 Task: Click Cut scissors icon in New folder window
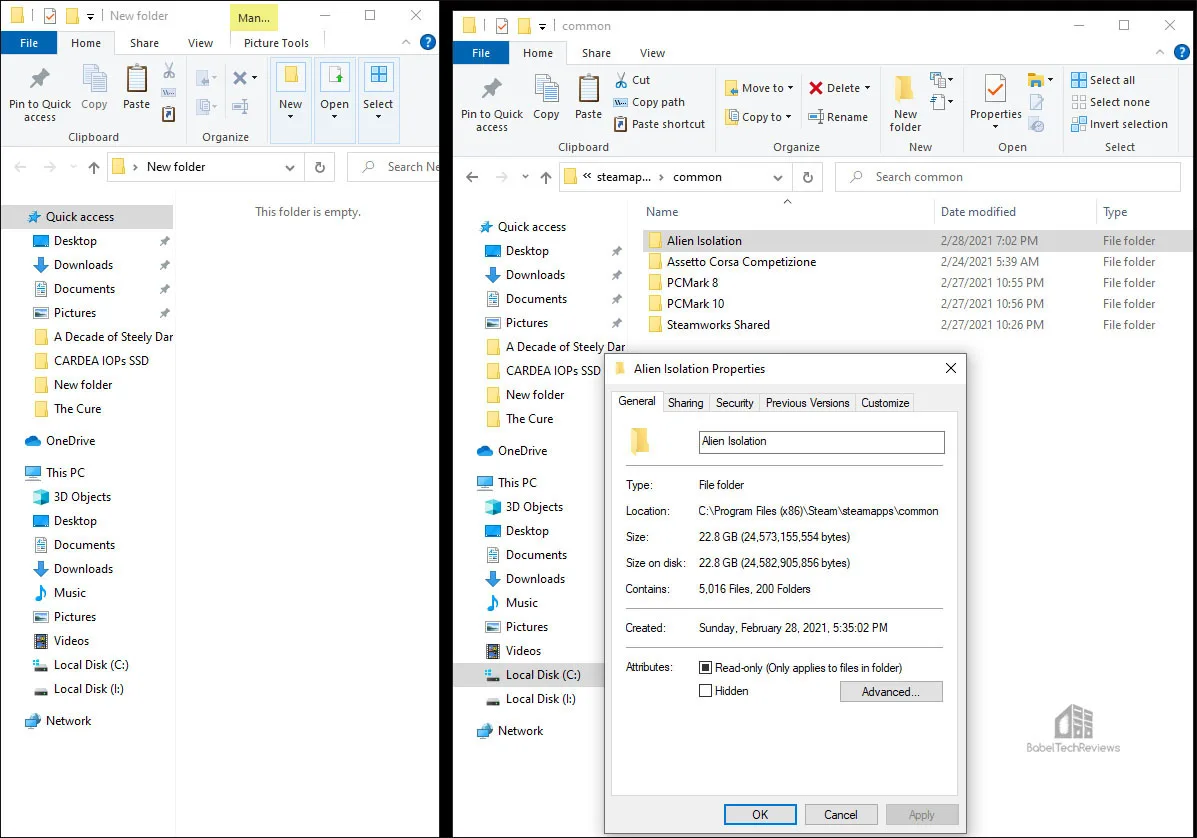pos(169,71)
